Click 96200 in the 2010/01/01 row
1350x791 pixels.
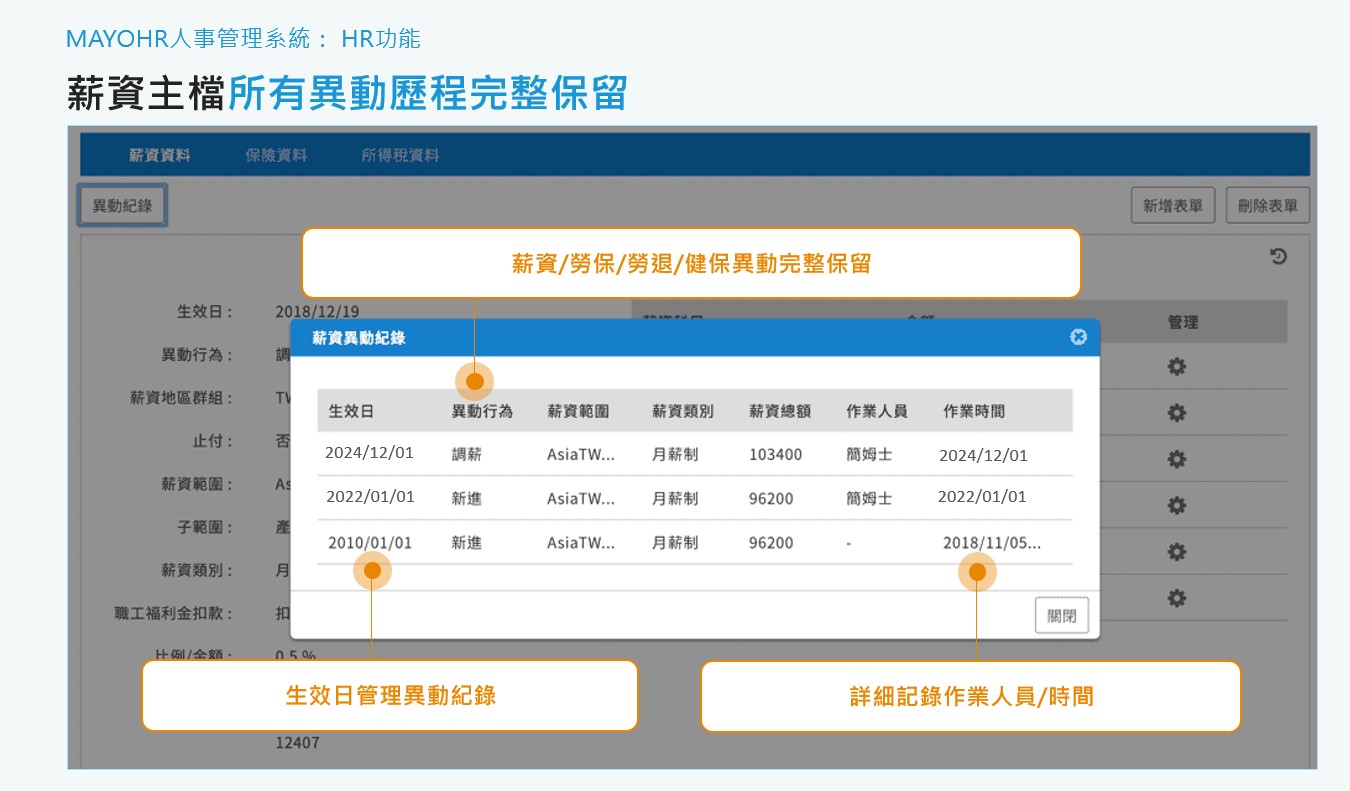pos(771,543)
